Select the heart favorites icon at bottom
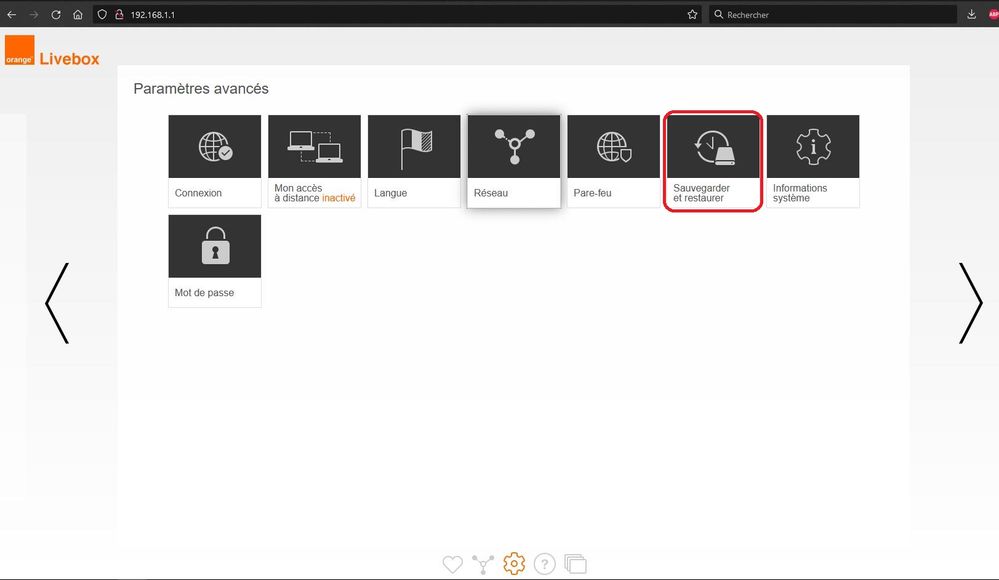999x580 pixels. pyautogui.click(x=452, y=564)
